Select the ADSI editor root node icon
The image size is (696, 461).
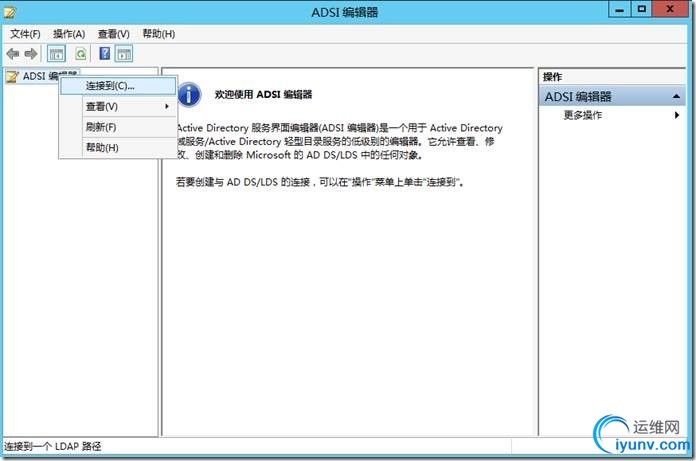pos(12,76)
